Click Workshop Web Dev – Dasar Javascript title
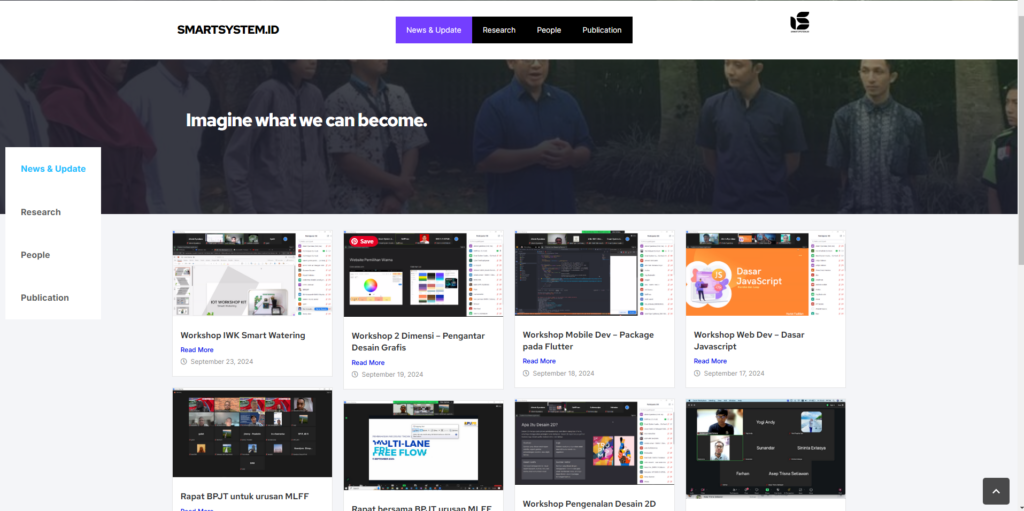1024x511 pixels. click(x=749, y=340)
